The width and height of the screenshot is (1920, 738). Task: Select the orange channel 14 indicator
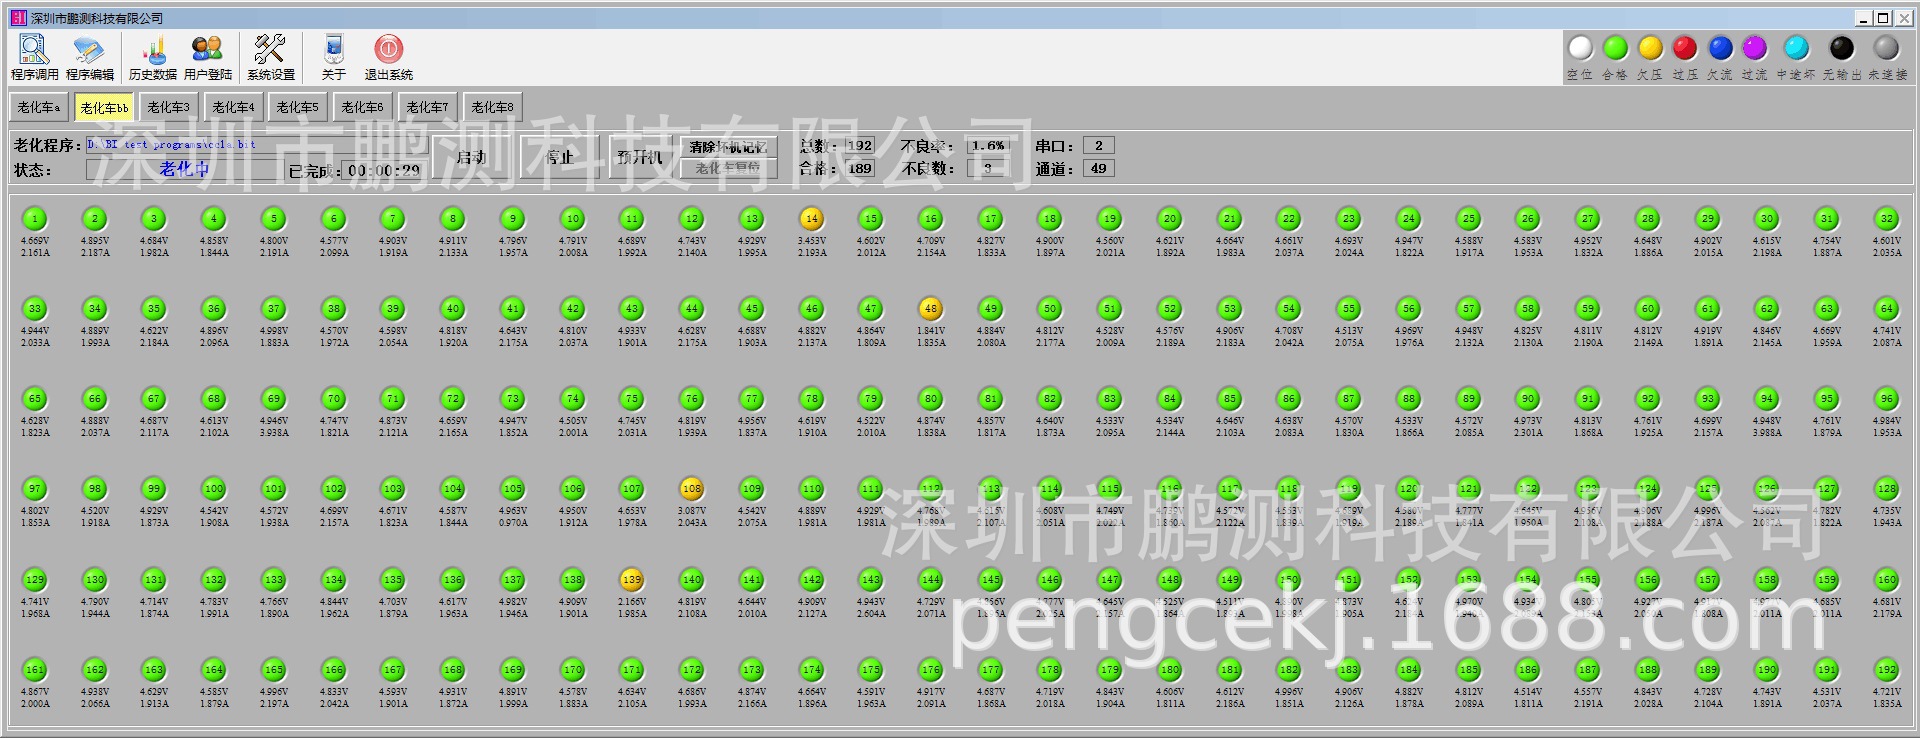(x=811, y=218)
